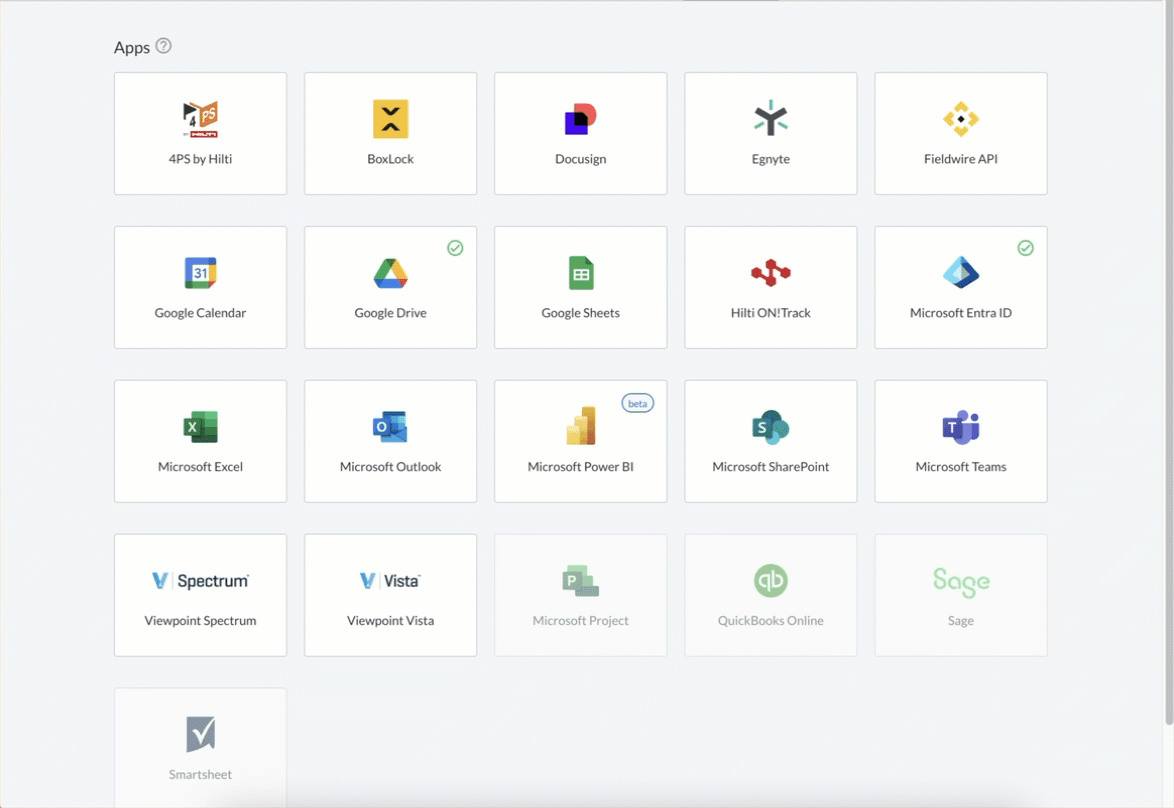Select the Viewpoint Vista card

pos(390,595)
